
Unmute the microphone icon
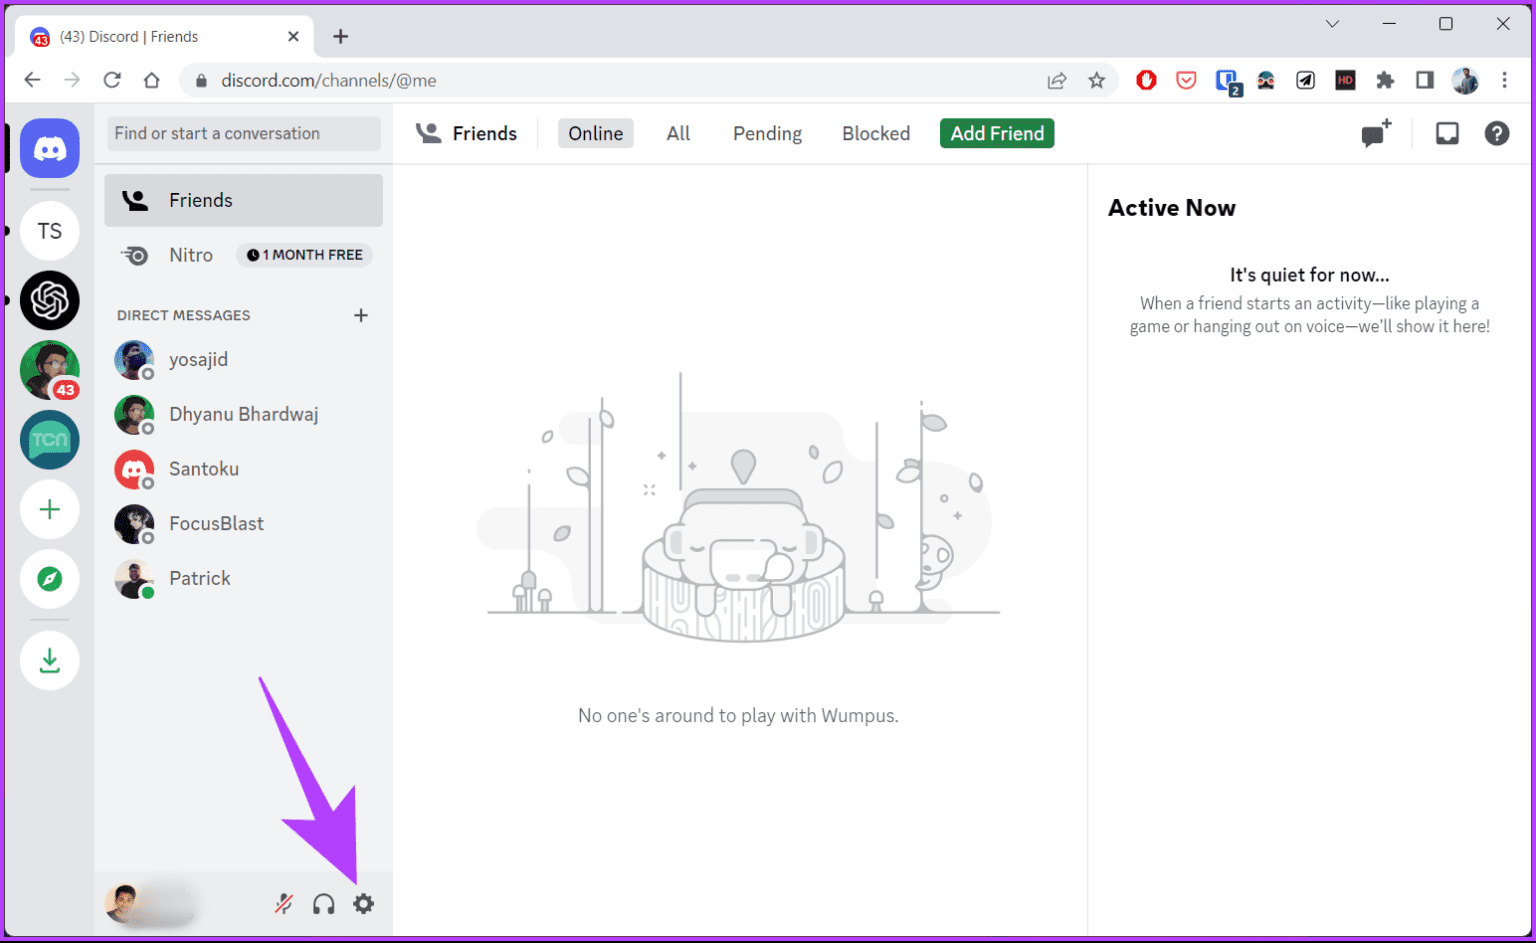click(284, 904)
